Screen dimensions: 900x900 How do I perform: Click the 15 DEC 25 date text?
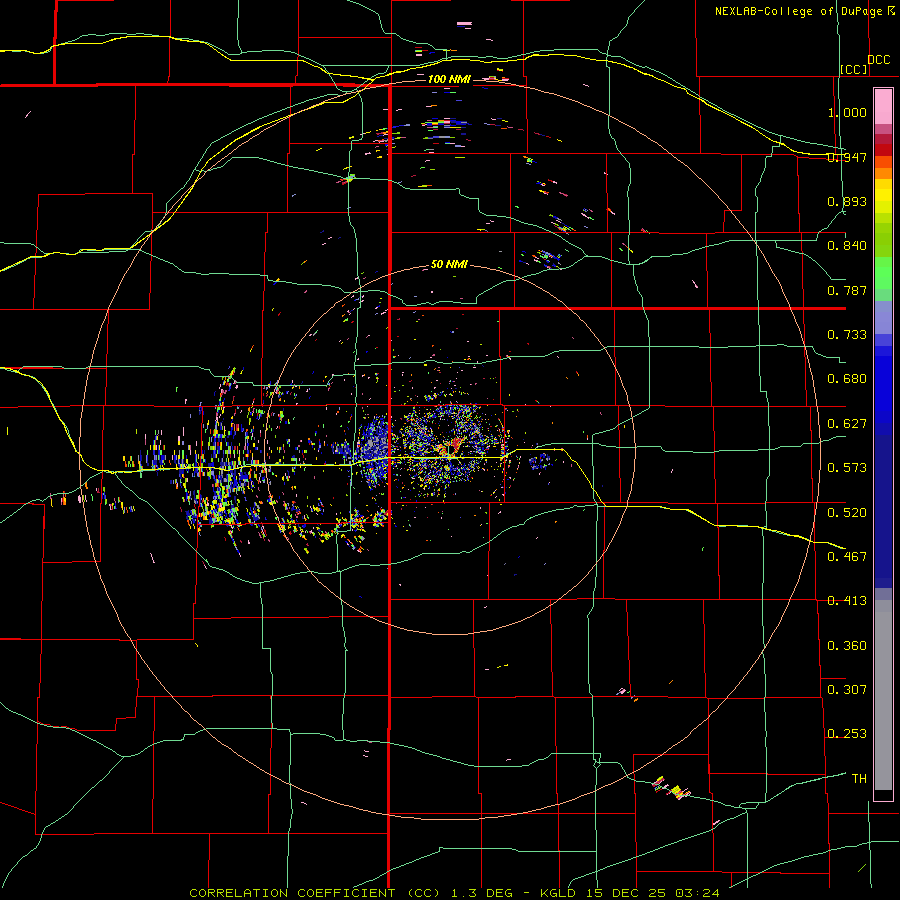[627, 893]
